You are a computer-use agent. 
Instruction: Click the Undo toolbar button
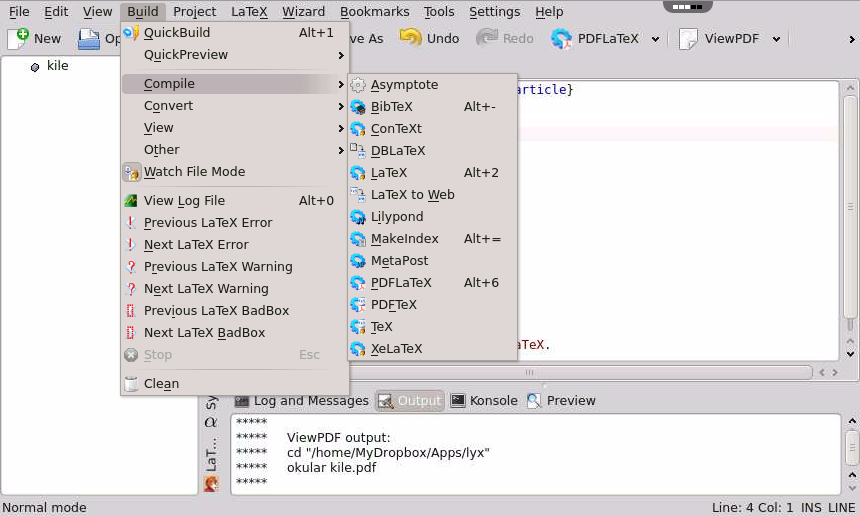429,38
